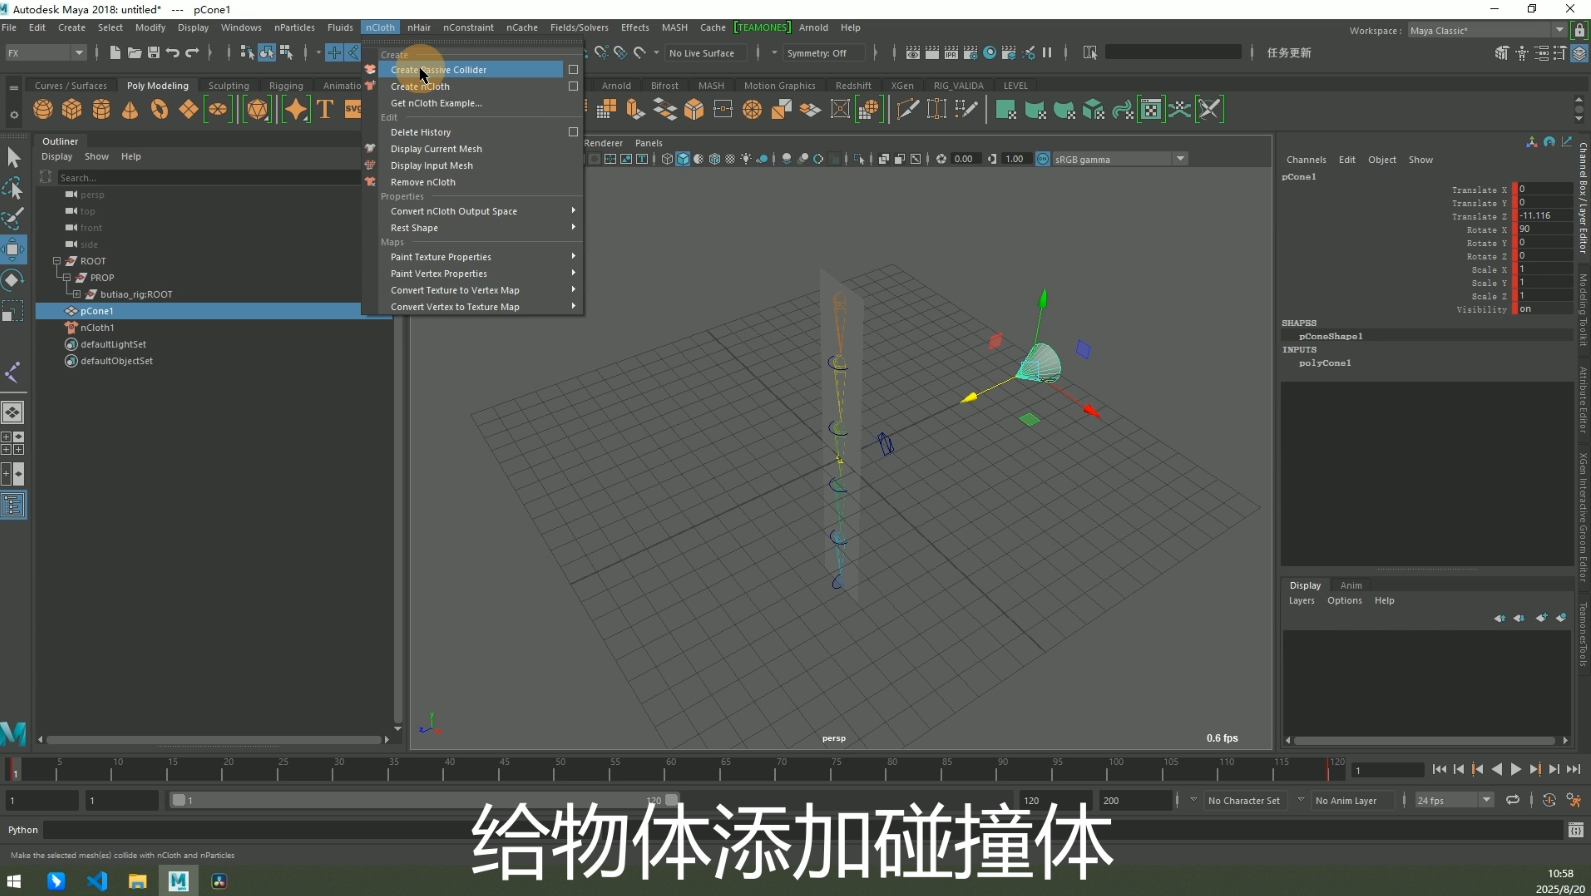Click the time range slider bar
Image resolution: width=1591 pixels, height=896 pixels.
(420, 800)
